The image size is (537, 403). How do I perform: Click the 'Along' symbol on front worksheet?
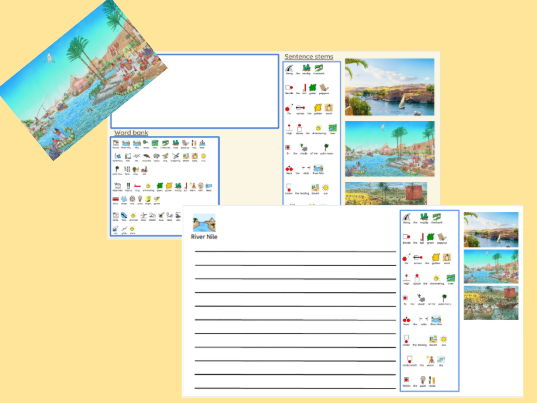coord(407,217)
